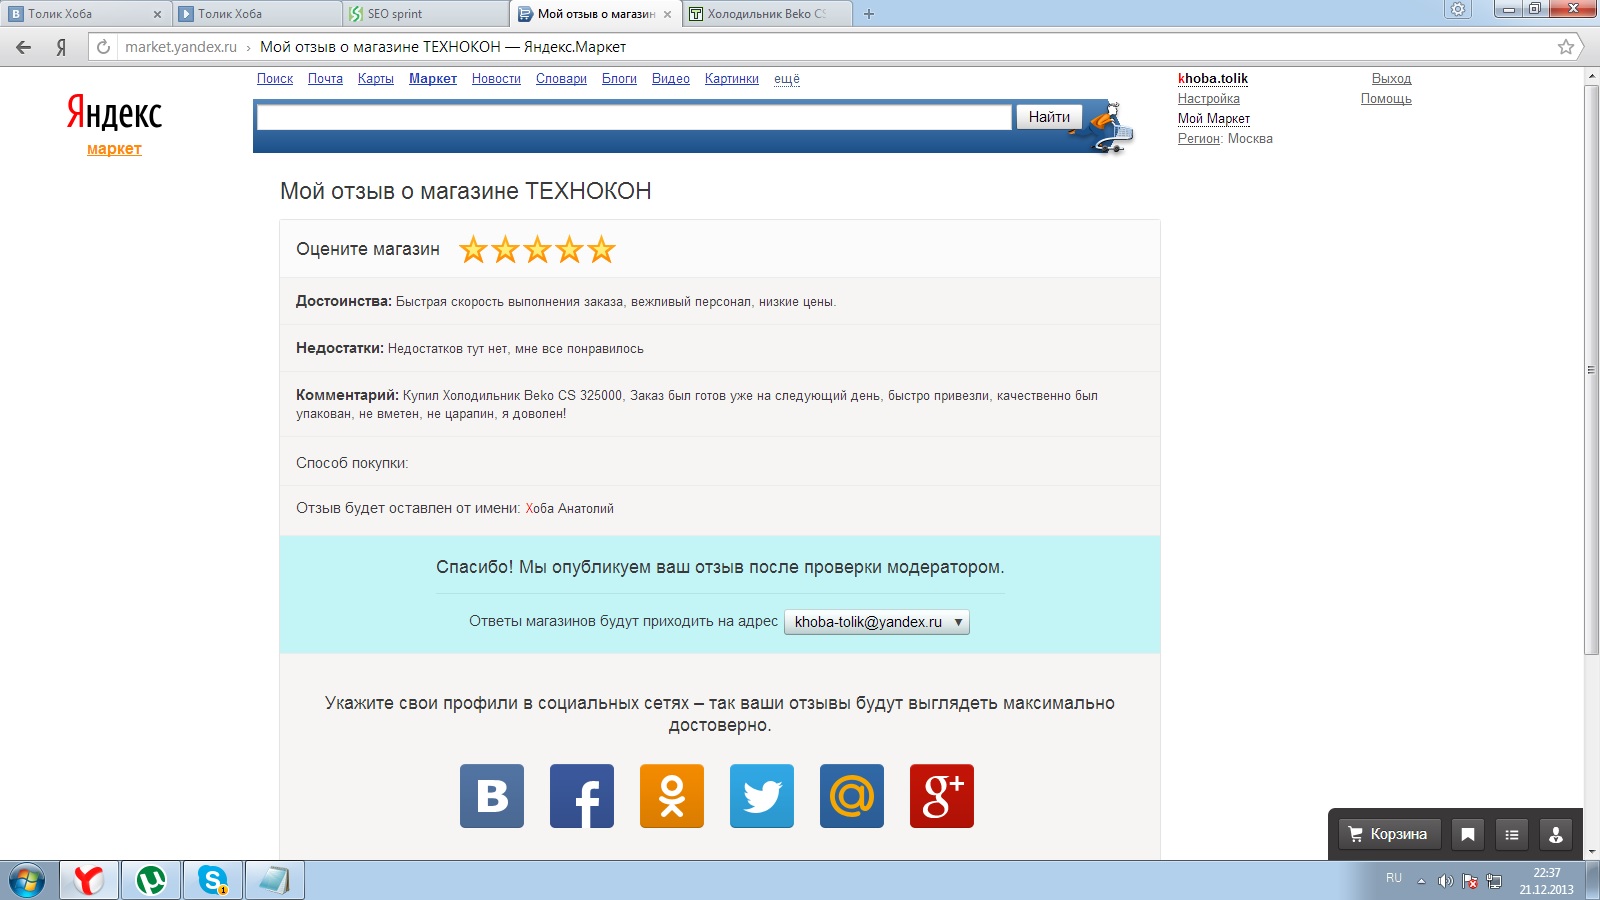Click the Яндекс logo
The height and width of the screenshot is (900, 1600).
[x=114, y=113]
